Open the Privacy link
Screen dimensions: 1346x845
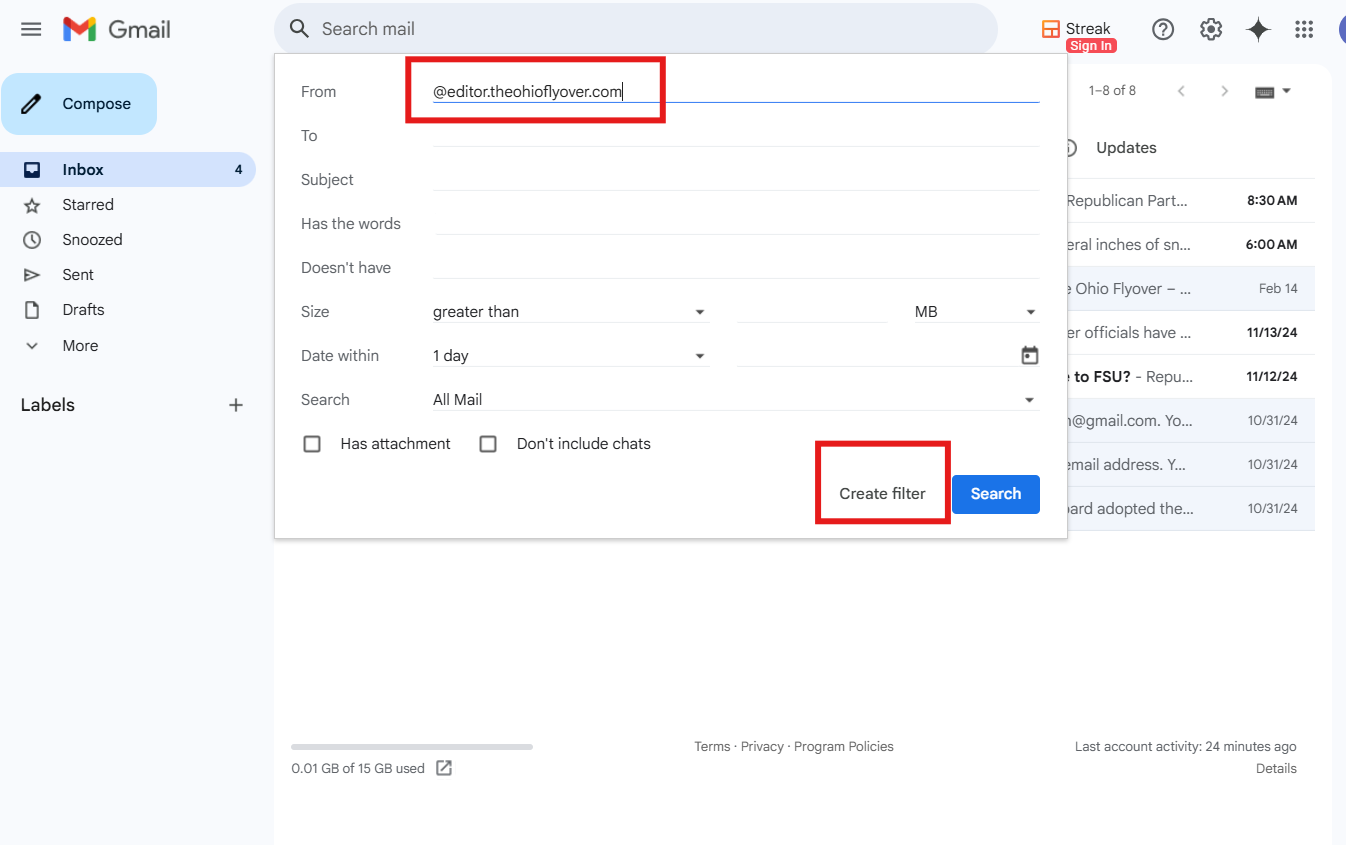click(762, 747)
